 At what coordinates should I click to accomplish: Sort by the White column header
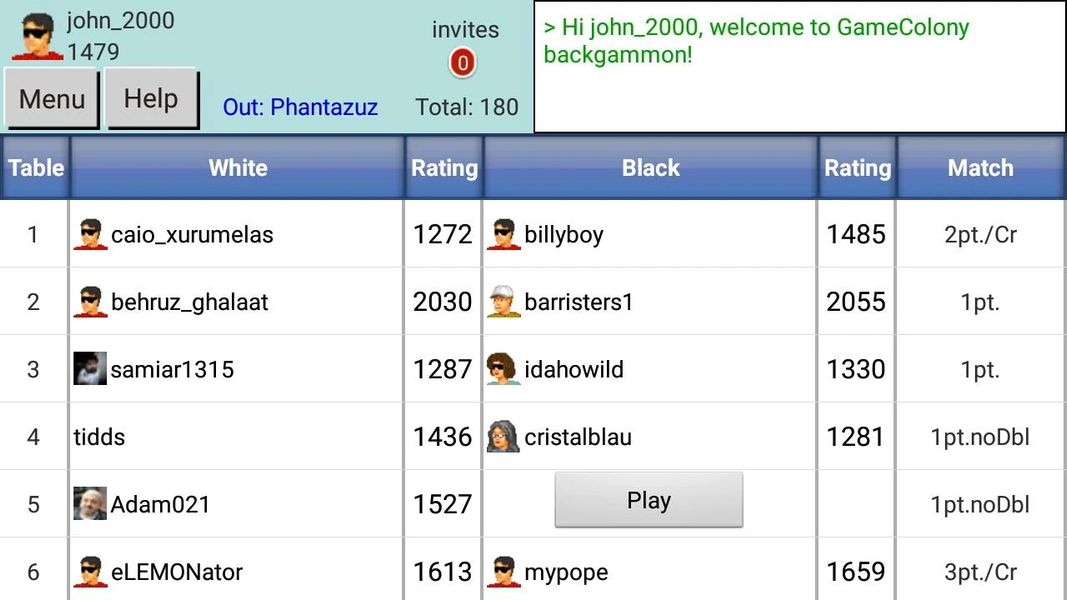point(237,167)
